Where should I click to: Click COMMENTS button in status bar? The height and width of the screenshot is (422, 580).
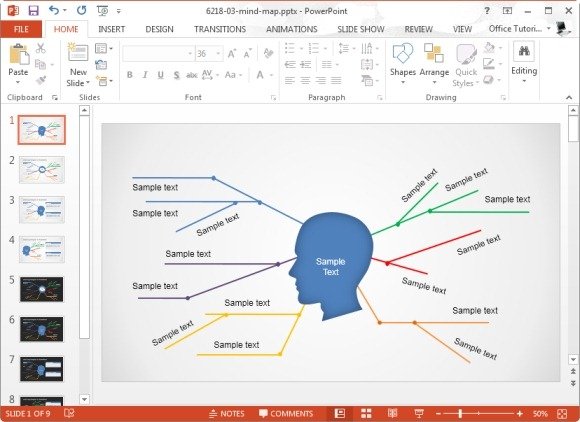pos(286,413)
